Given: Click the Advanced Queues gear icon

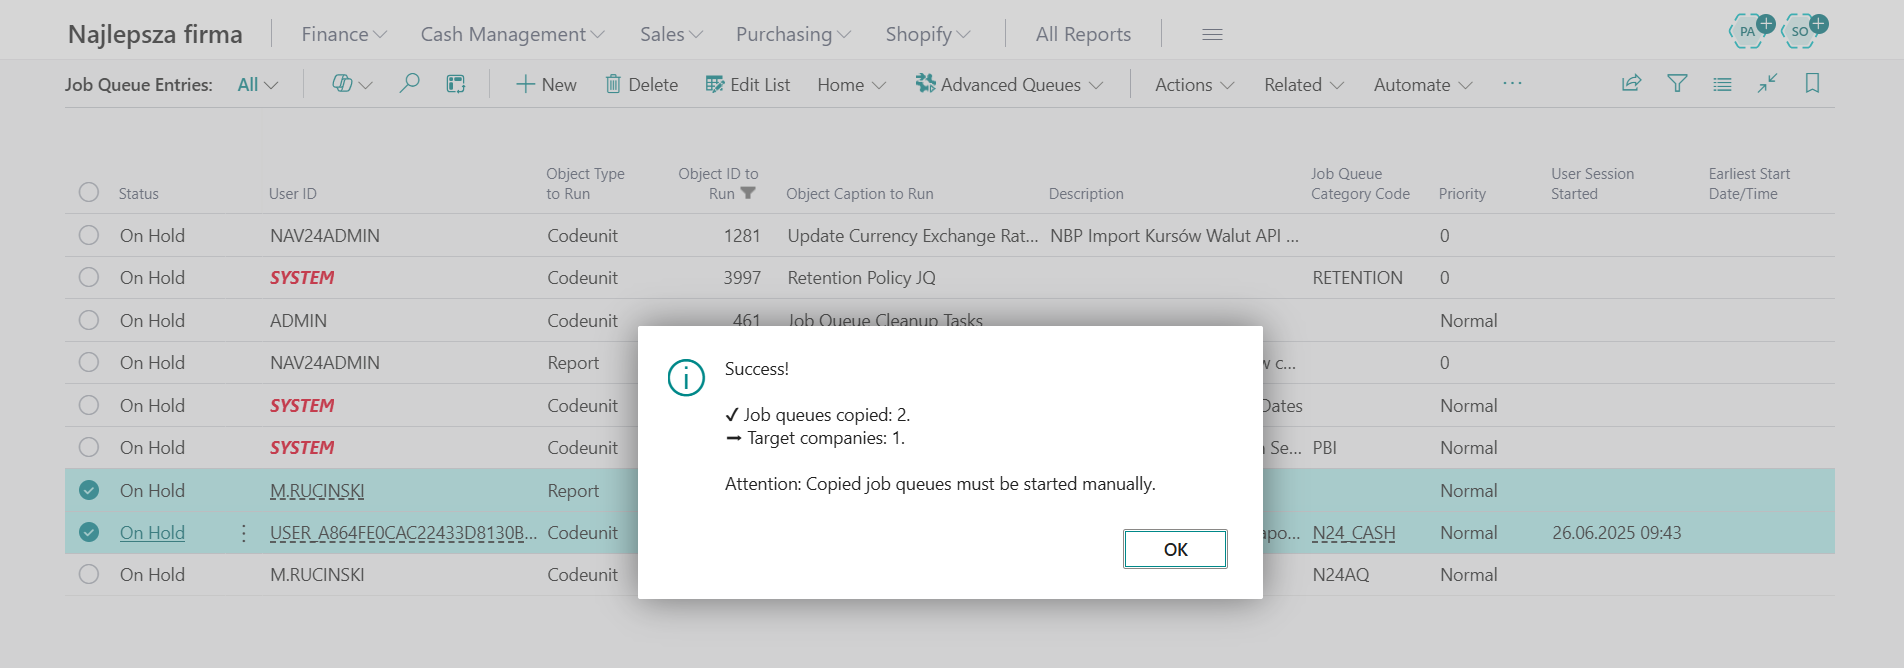Looking at the screenshot, I should point(925,84).
